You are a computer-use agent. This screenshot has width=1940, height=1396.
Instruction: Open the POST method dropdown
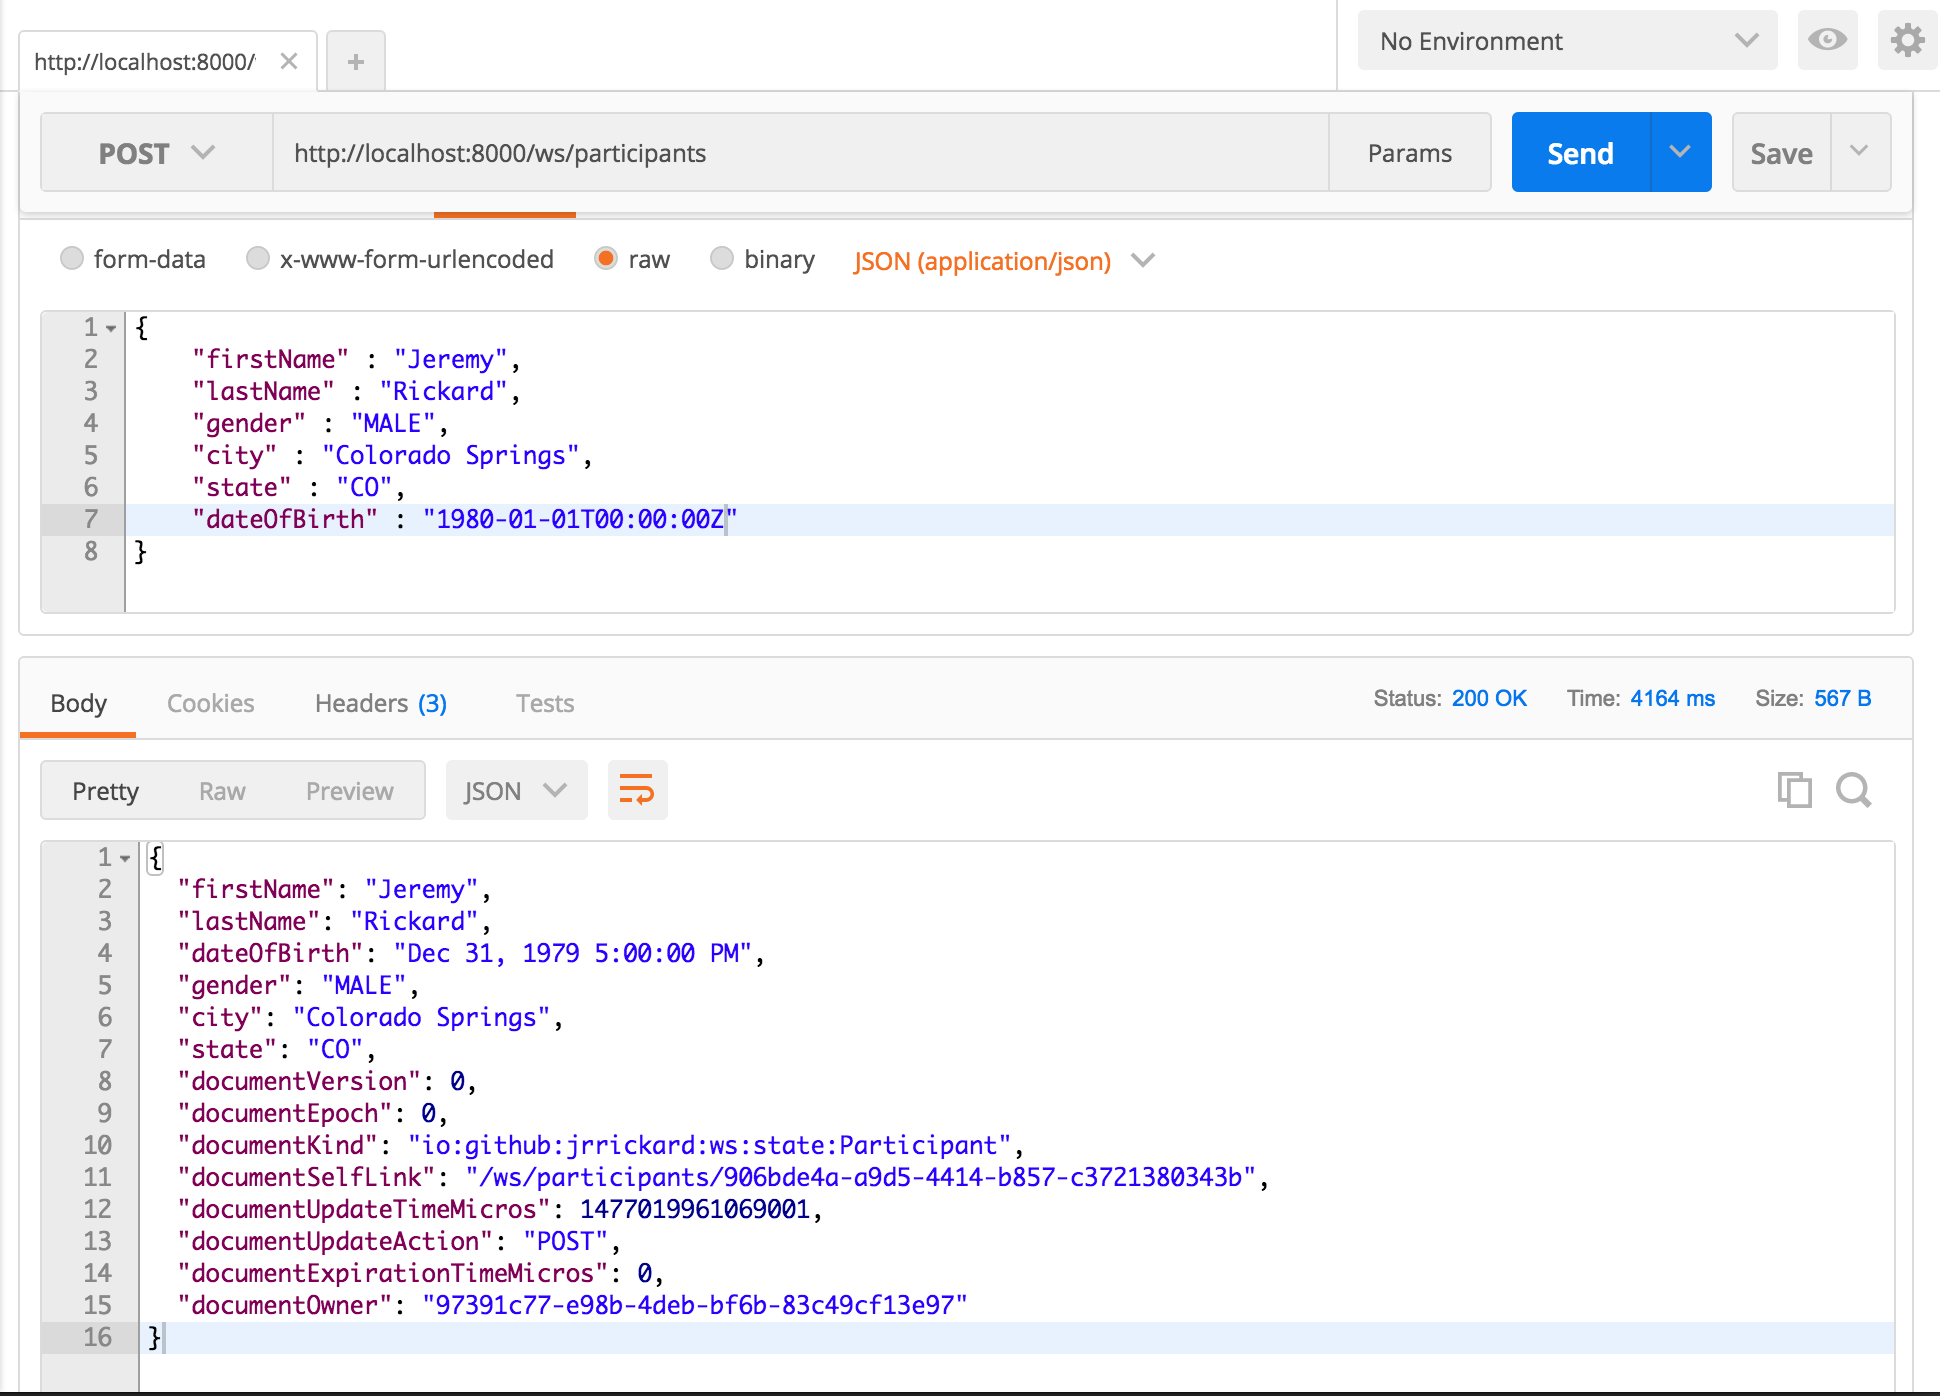pyautogui.click(x=157, y=152)
